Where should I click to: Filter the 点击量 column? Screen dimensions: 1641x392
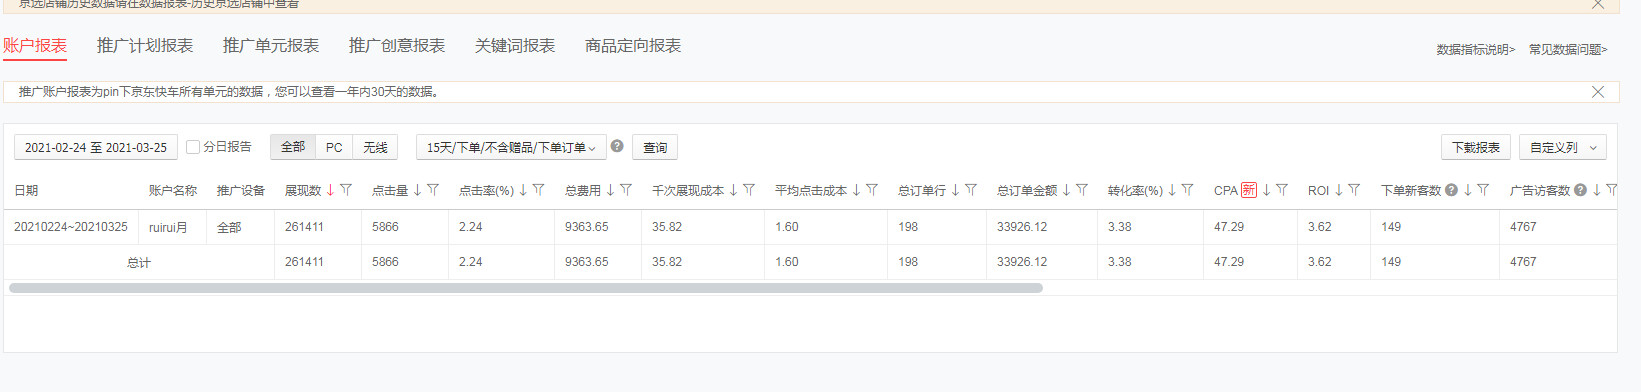click(433, 190)
